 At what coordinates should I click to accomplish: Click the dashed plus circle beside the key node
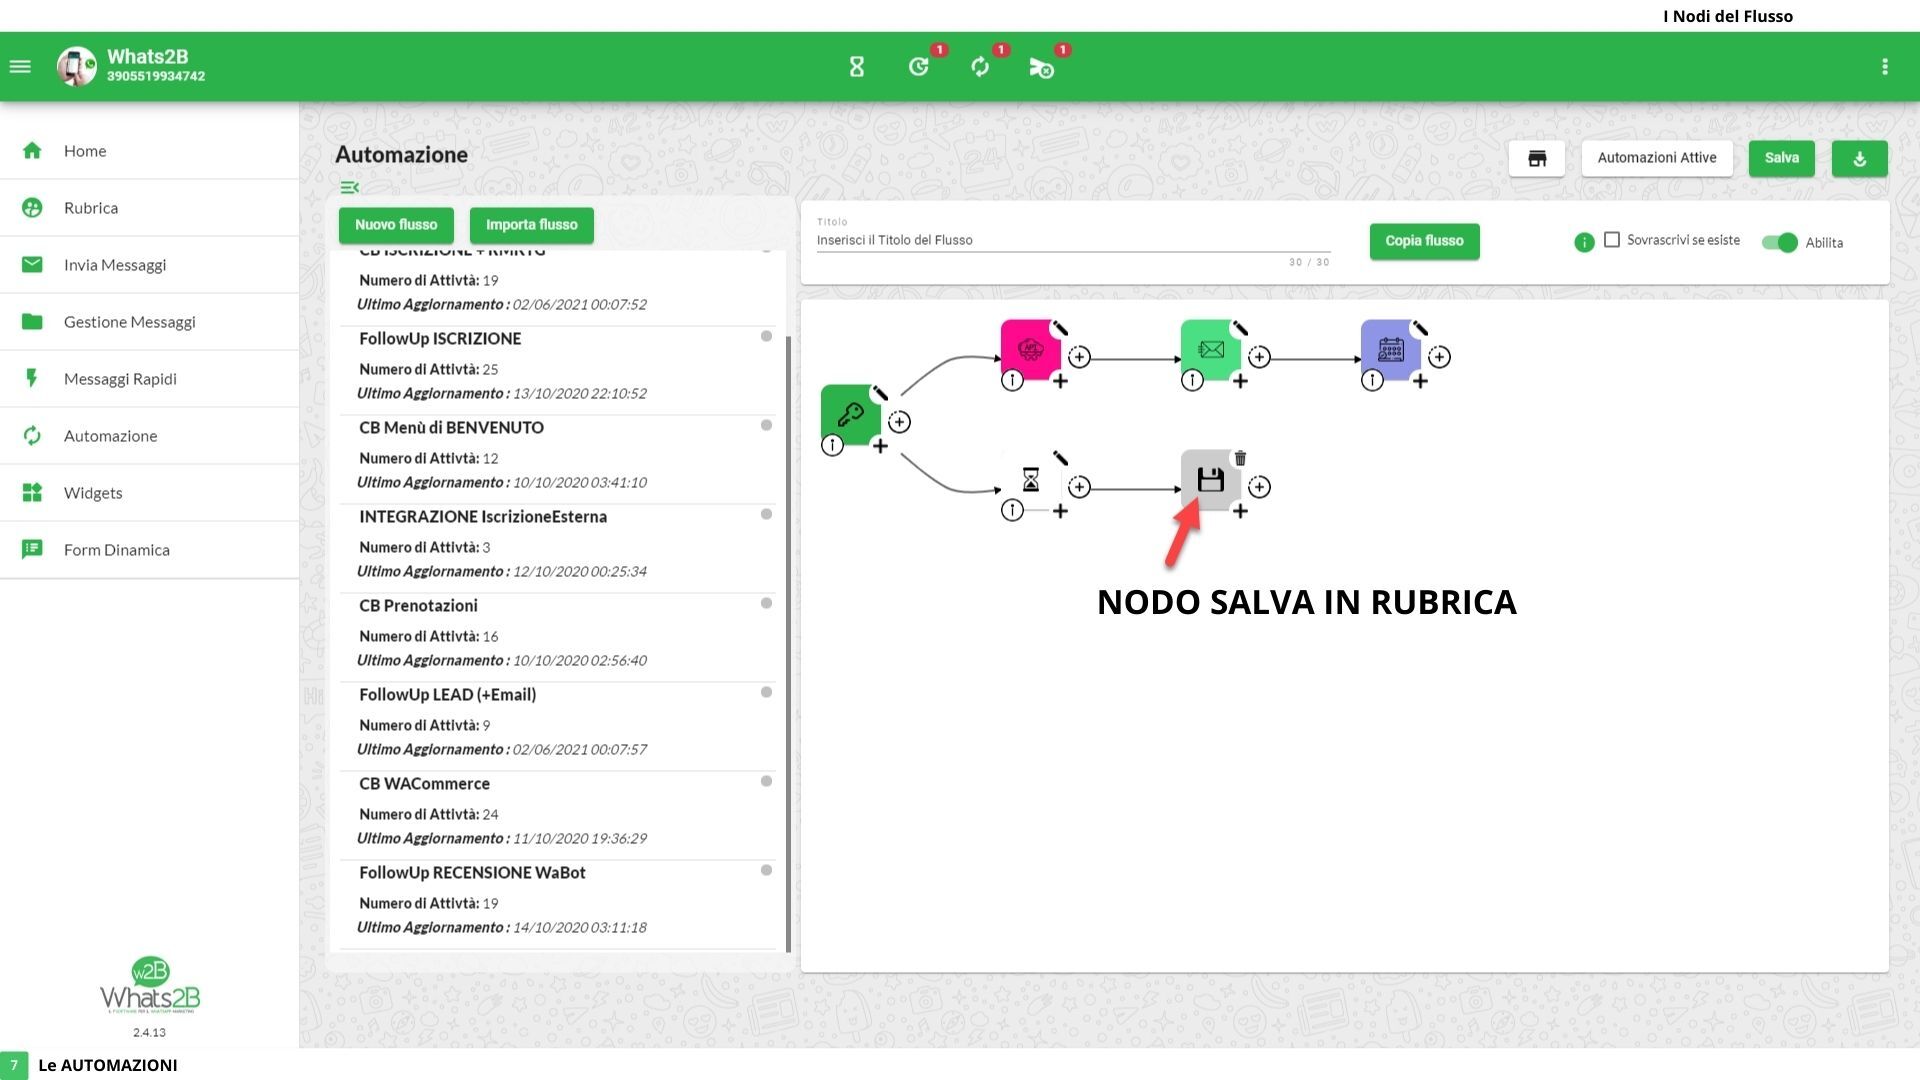(899, 422)
